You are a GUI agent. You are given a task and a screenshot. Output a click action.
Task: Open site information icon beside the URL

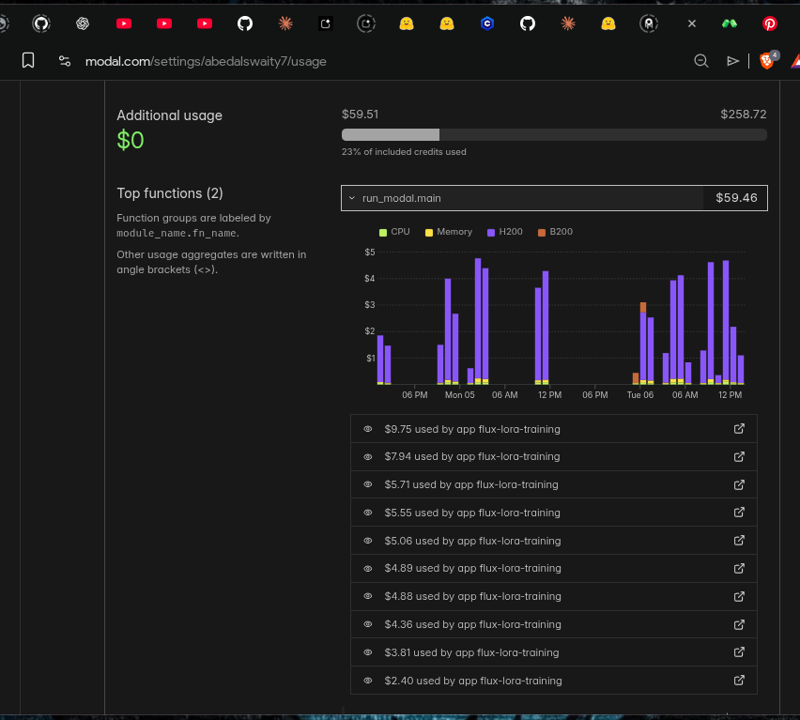pos(65,61)
